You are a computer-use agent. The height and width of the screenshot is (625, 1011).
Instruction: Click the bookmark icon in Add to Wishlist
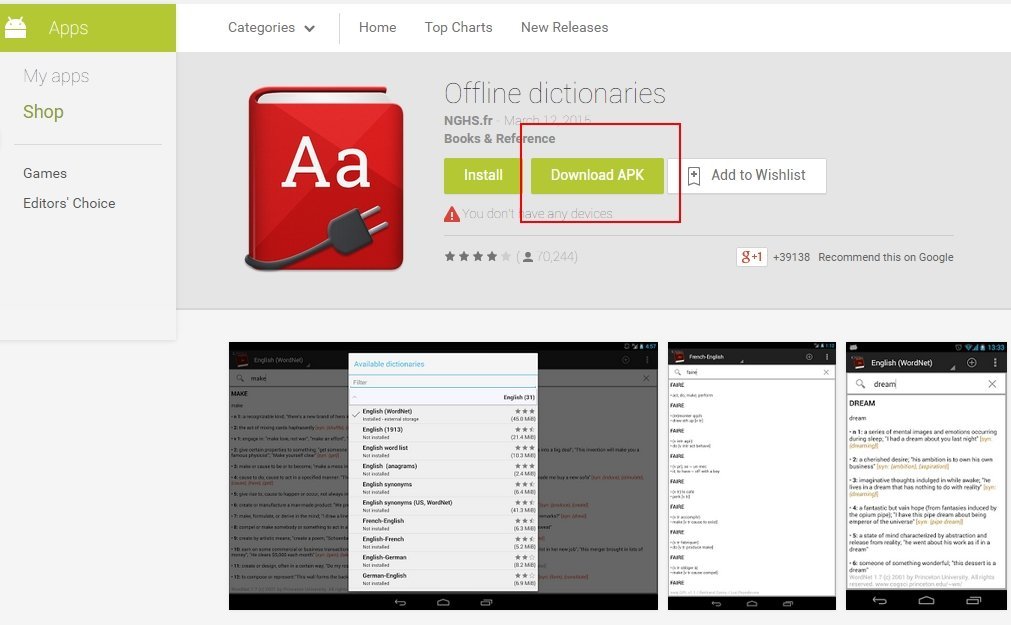coord(694,175)
